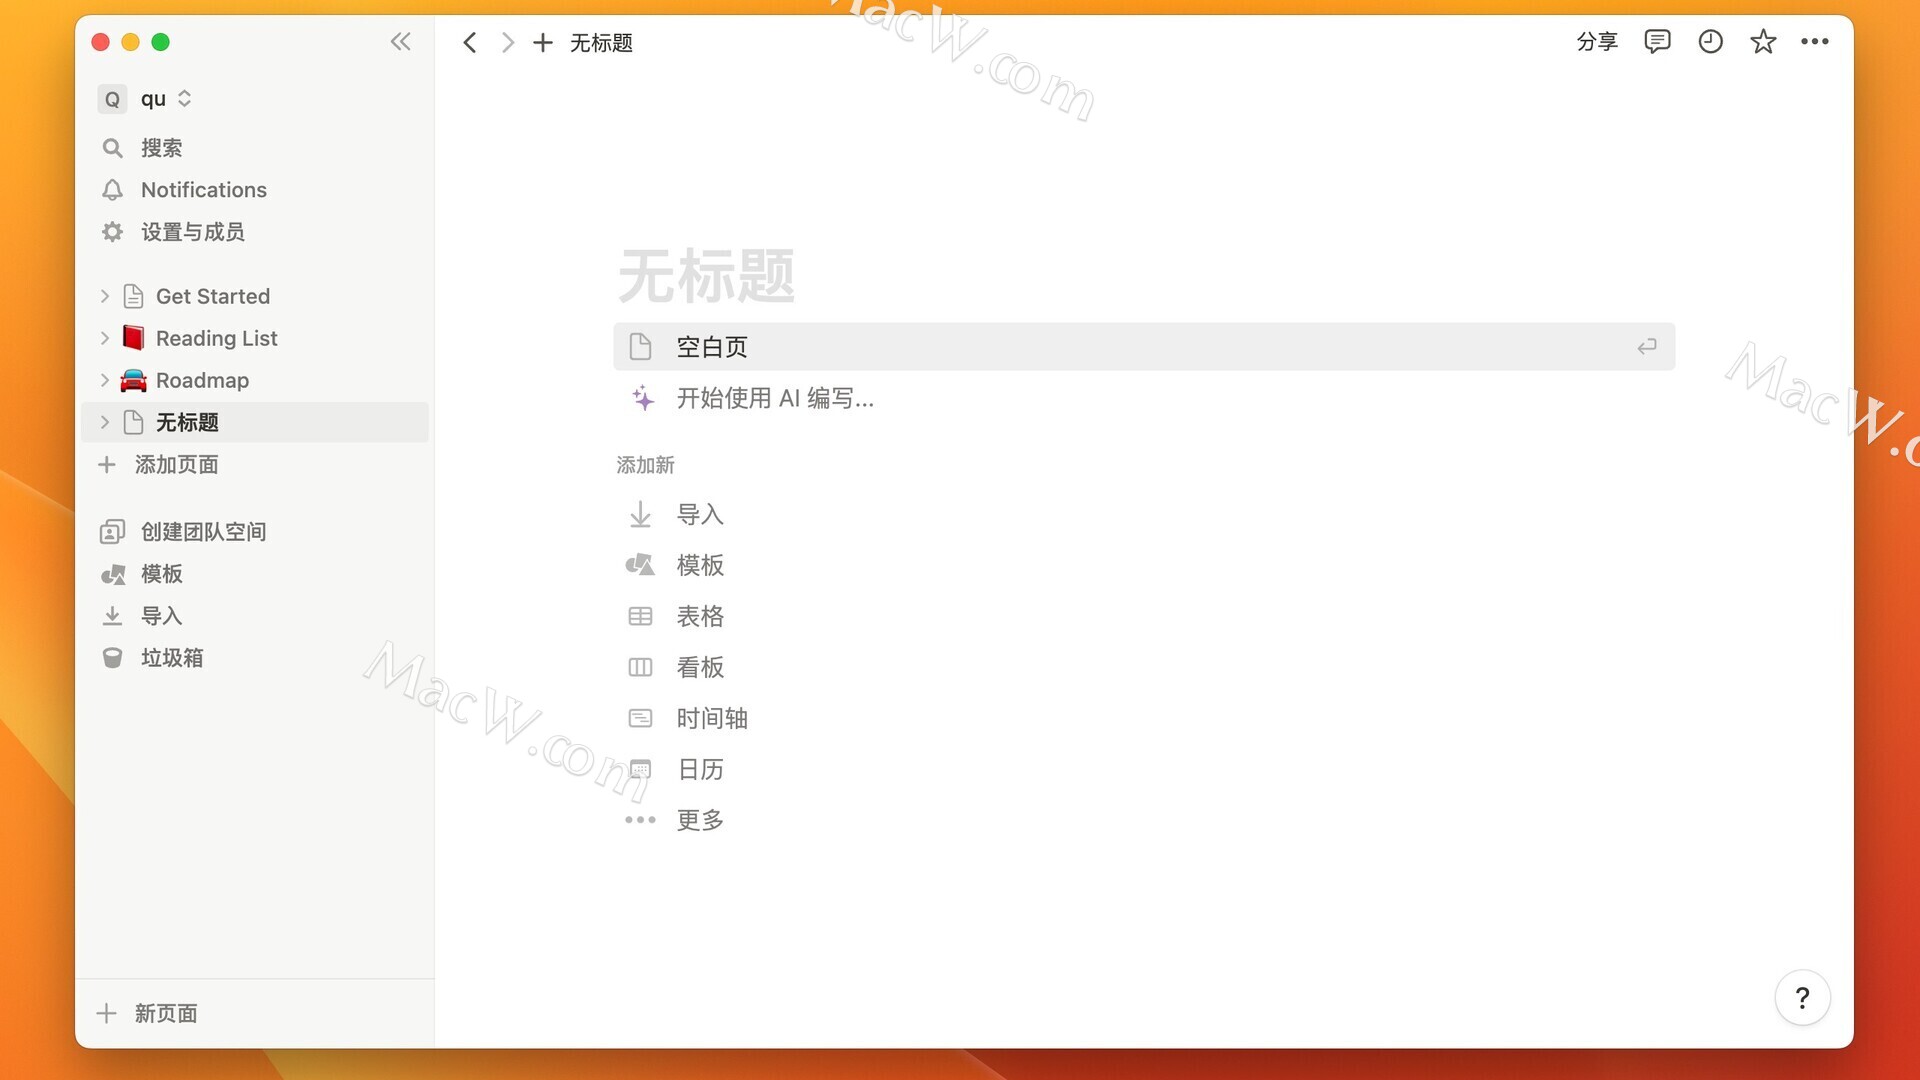Click the calendar icon next to 日历
Screen dimensions: 1920x1080
tap(640, 769)
